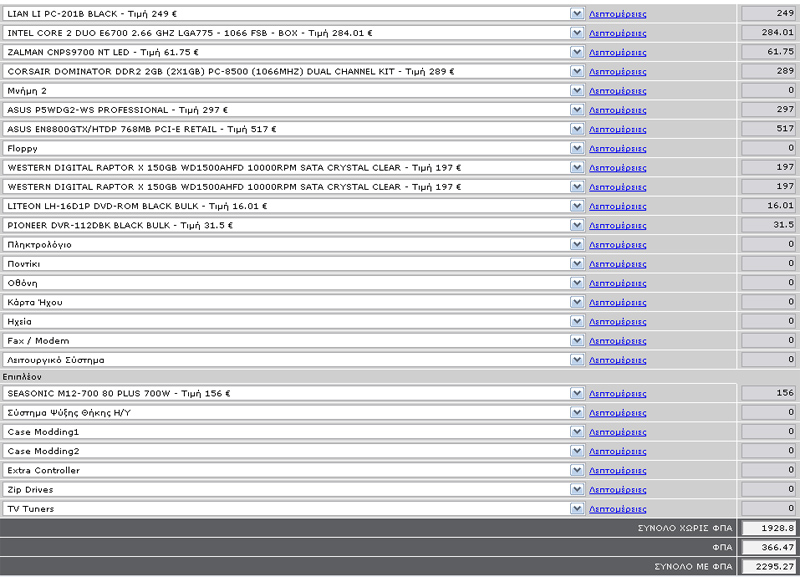
Task: Click the ΣΥΝΟΛΟ ΜΕ ΦΠΑ label
Action: (x=693, y=567)
